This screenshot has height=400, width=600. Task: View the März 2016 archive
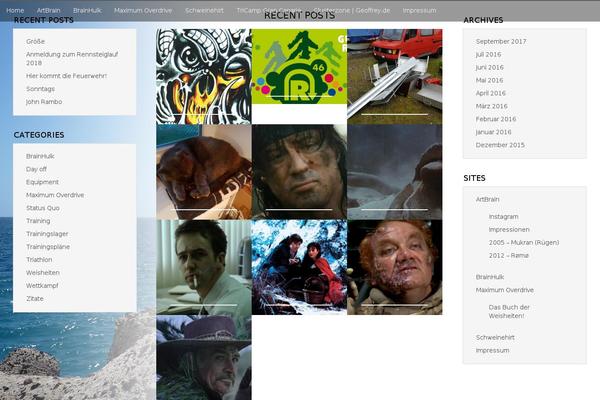pyautogui.click(x=491, y=106)
